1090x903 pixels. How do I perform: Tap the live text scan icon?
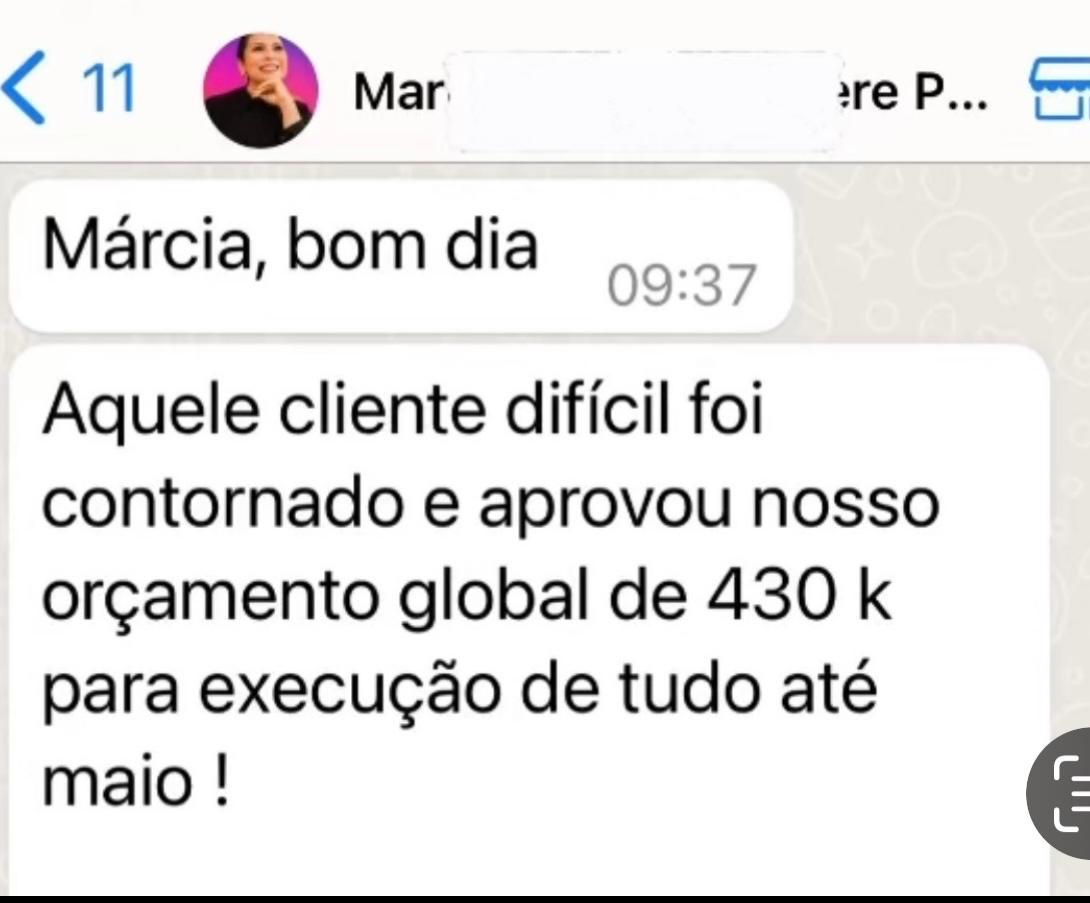pyautogui.click(x=1061, y=794)
